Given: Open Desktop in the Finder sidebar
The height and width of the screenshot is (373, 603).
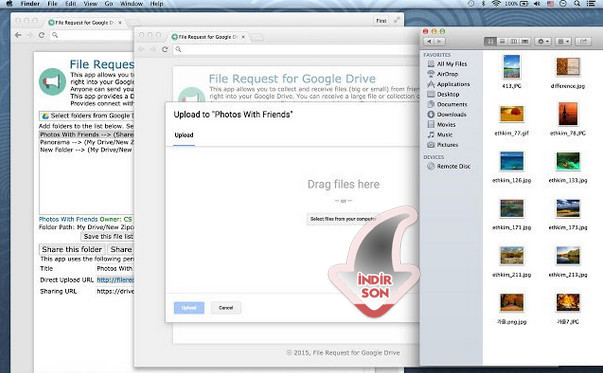Looking at the screenshot, I should point(443,94).
